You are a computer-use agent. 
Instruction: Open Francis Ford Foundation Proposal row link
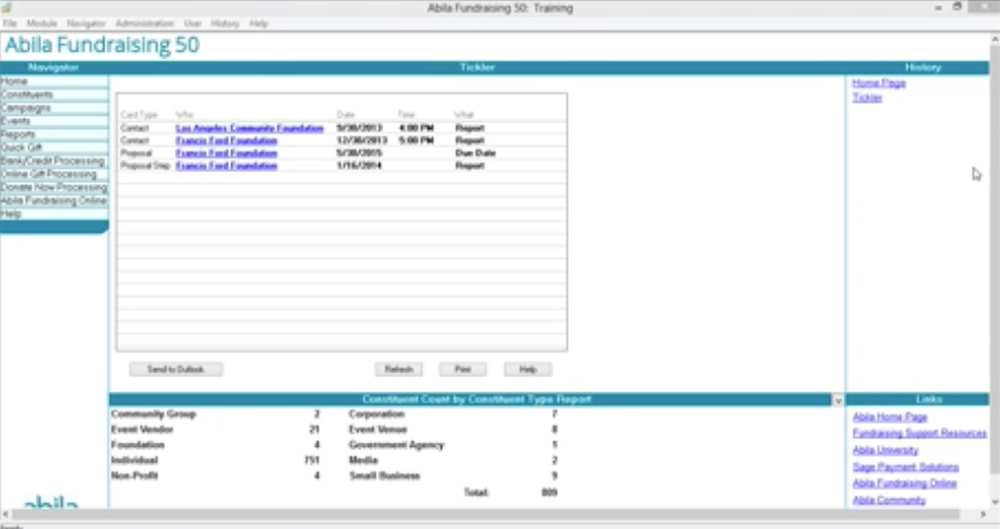tap(226, 153)
